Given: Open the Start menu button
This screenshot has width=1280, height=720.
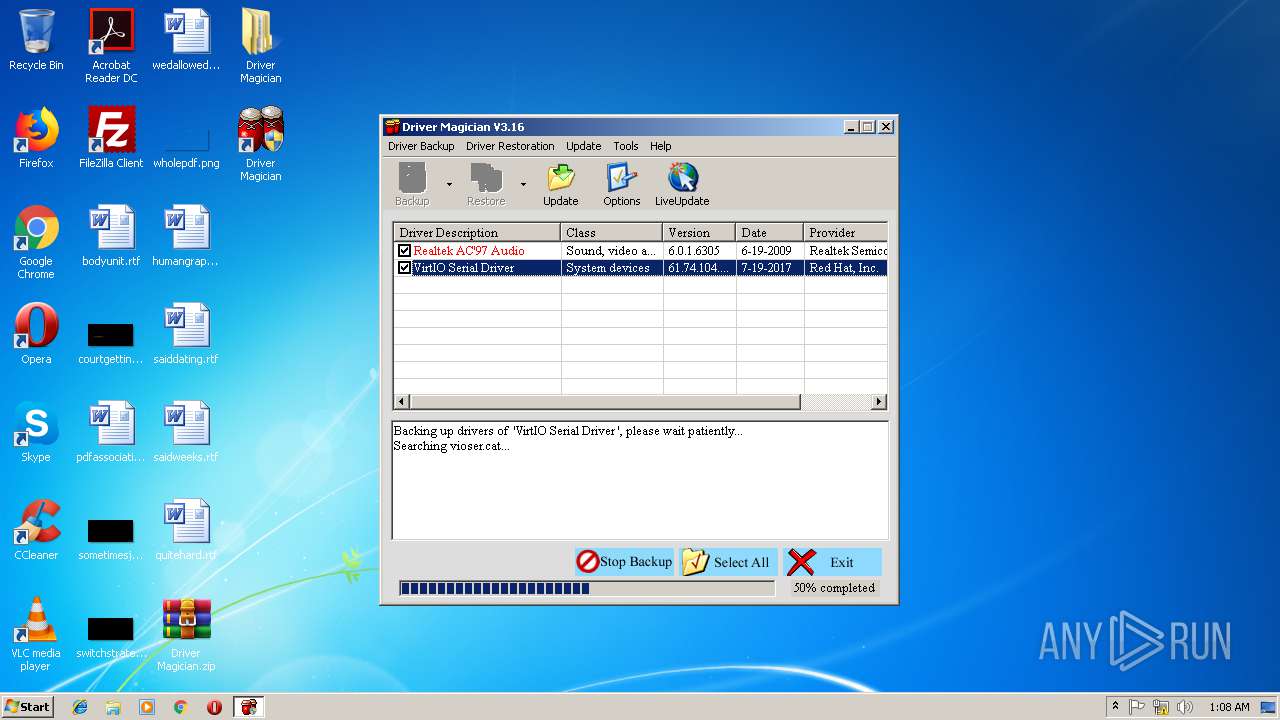Looking at the screenshot, I should 27,707.
